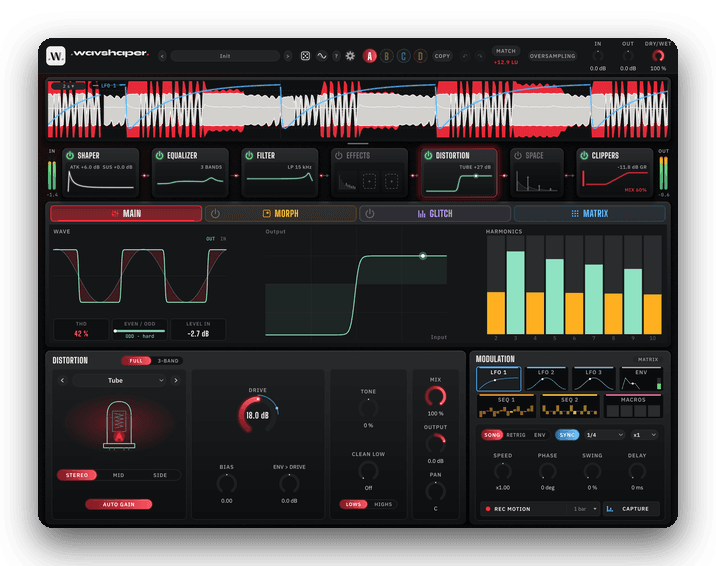This screenshot has height=566, width=716.
Task: Select HIGHS for clean band
Action: coord(383,504)
